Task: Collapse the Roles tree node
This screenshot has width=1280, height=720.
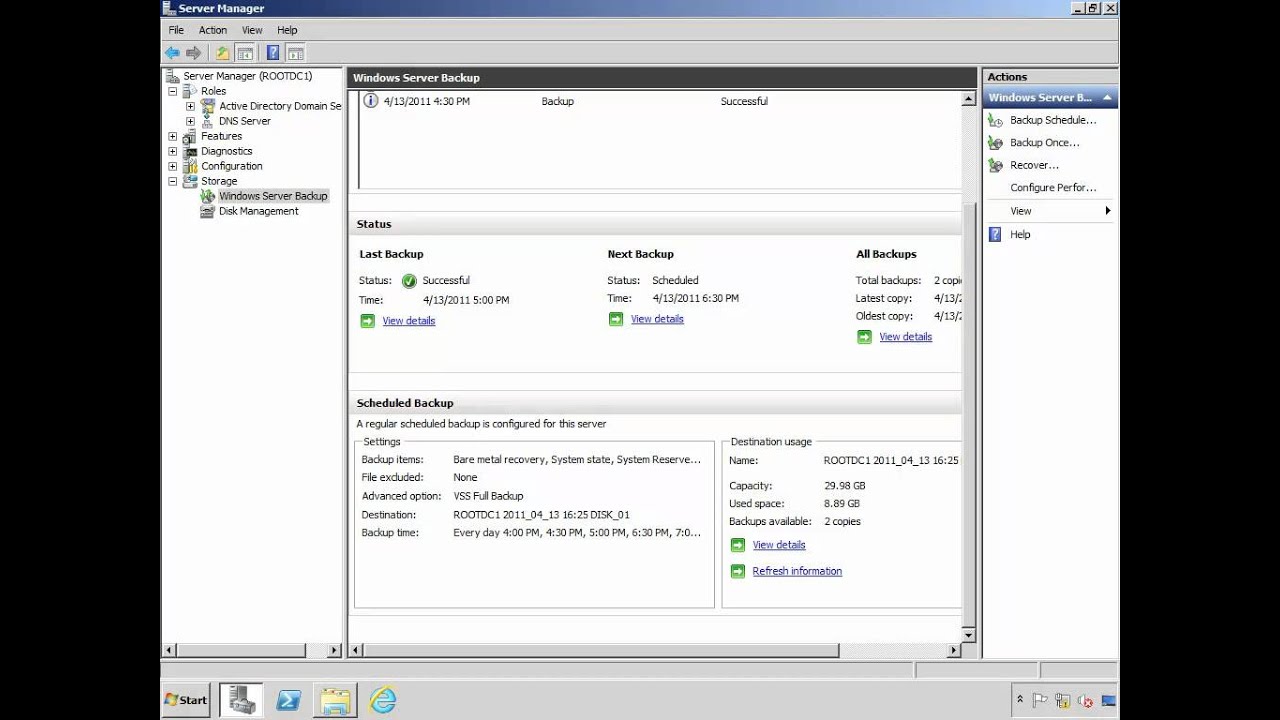Action: (173, 91)
